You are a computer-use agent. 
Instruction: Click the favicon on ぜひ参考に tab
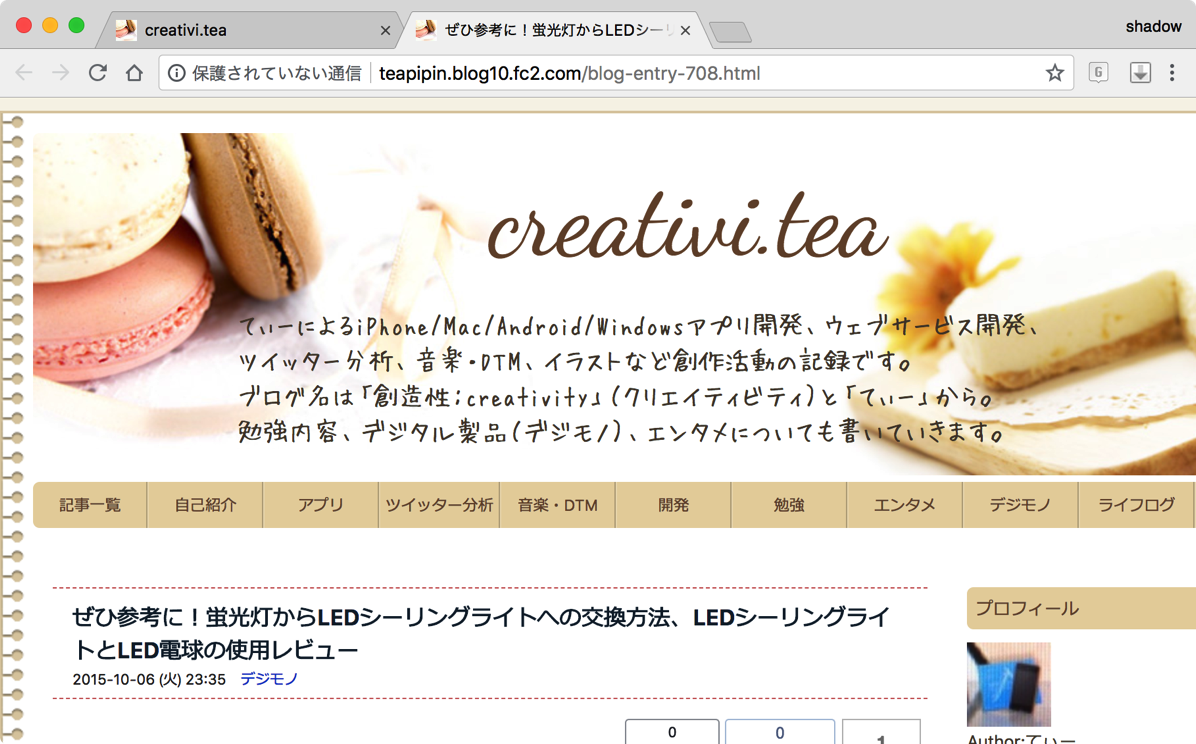click(426, 31)
